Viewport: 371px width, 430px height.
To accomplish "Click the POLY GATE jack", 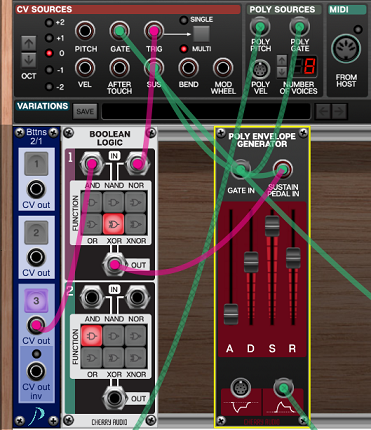I will click(299, 27).
